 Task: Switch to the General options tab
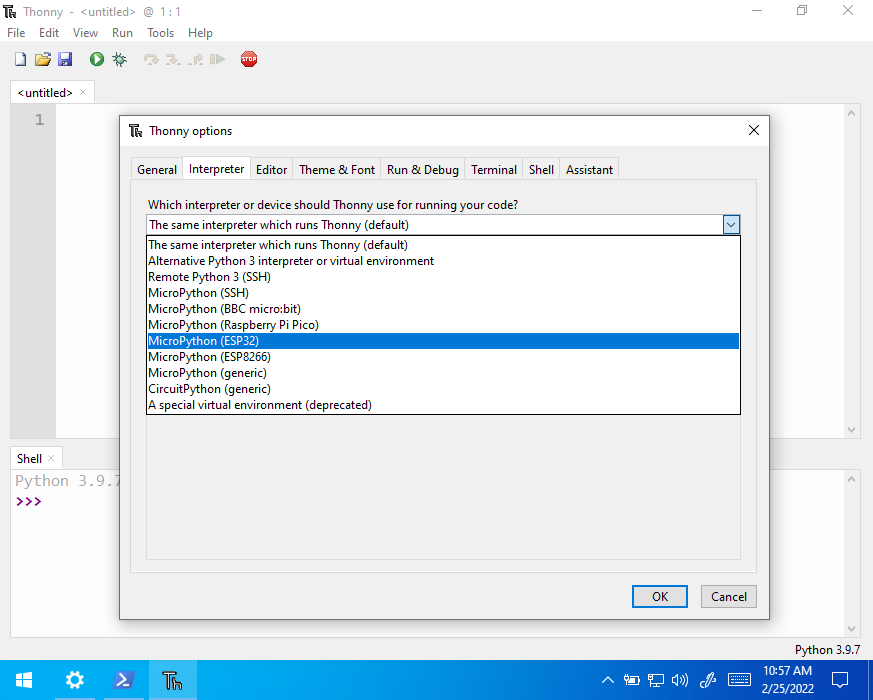(157, 169)
